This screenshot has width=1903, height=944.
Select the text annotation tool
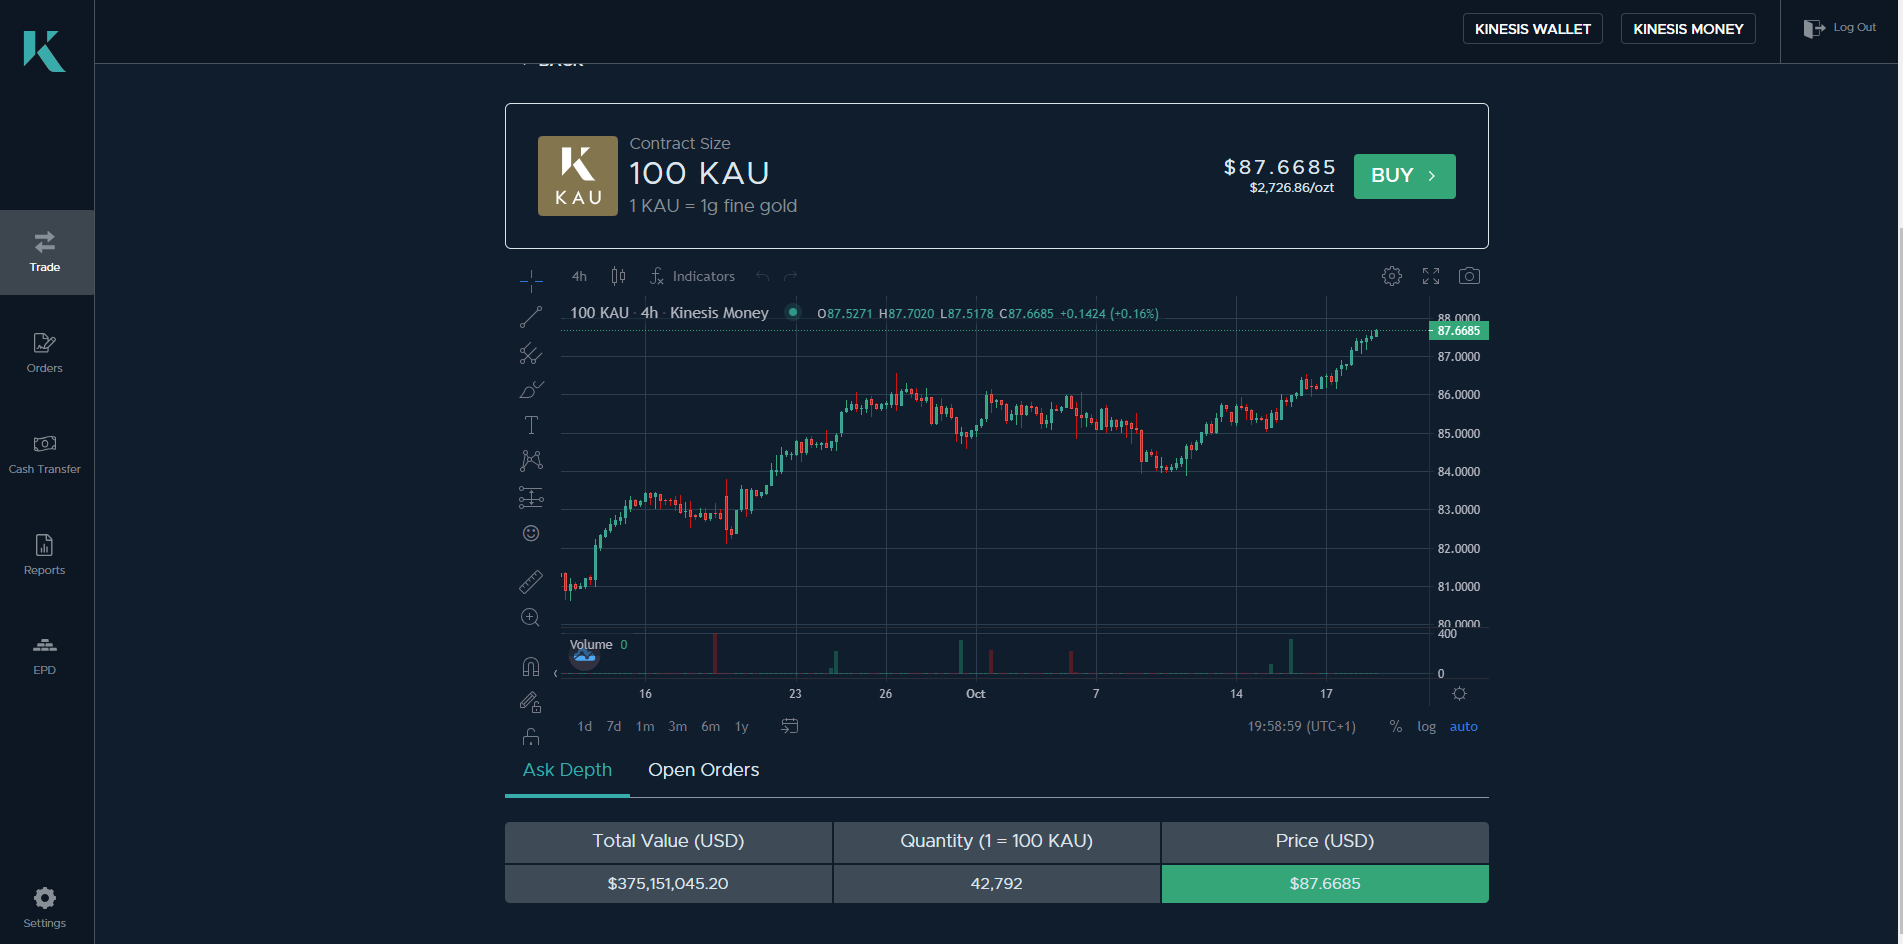click(531, 425)
